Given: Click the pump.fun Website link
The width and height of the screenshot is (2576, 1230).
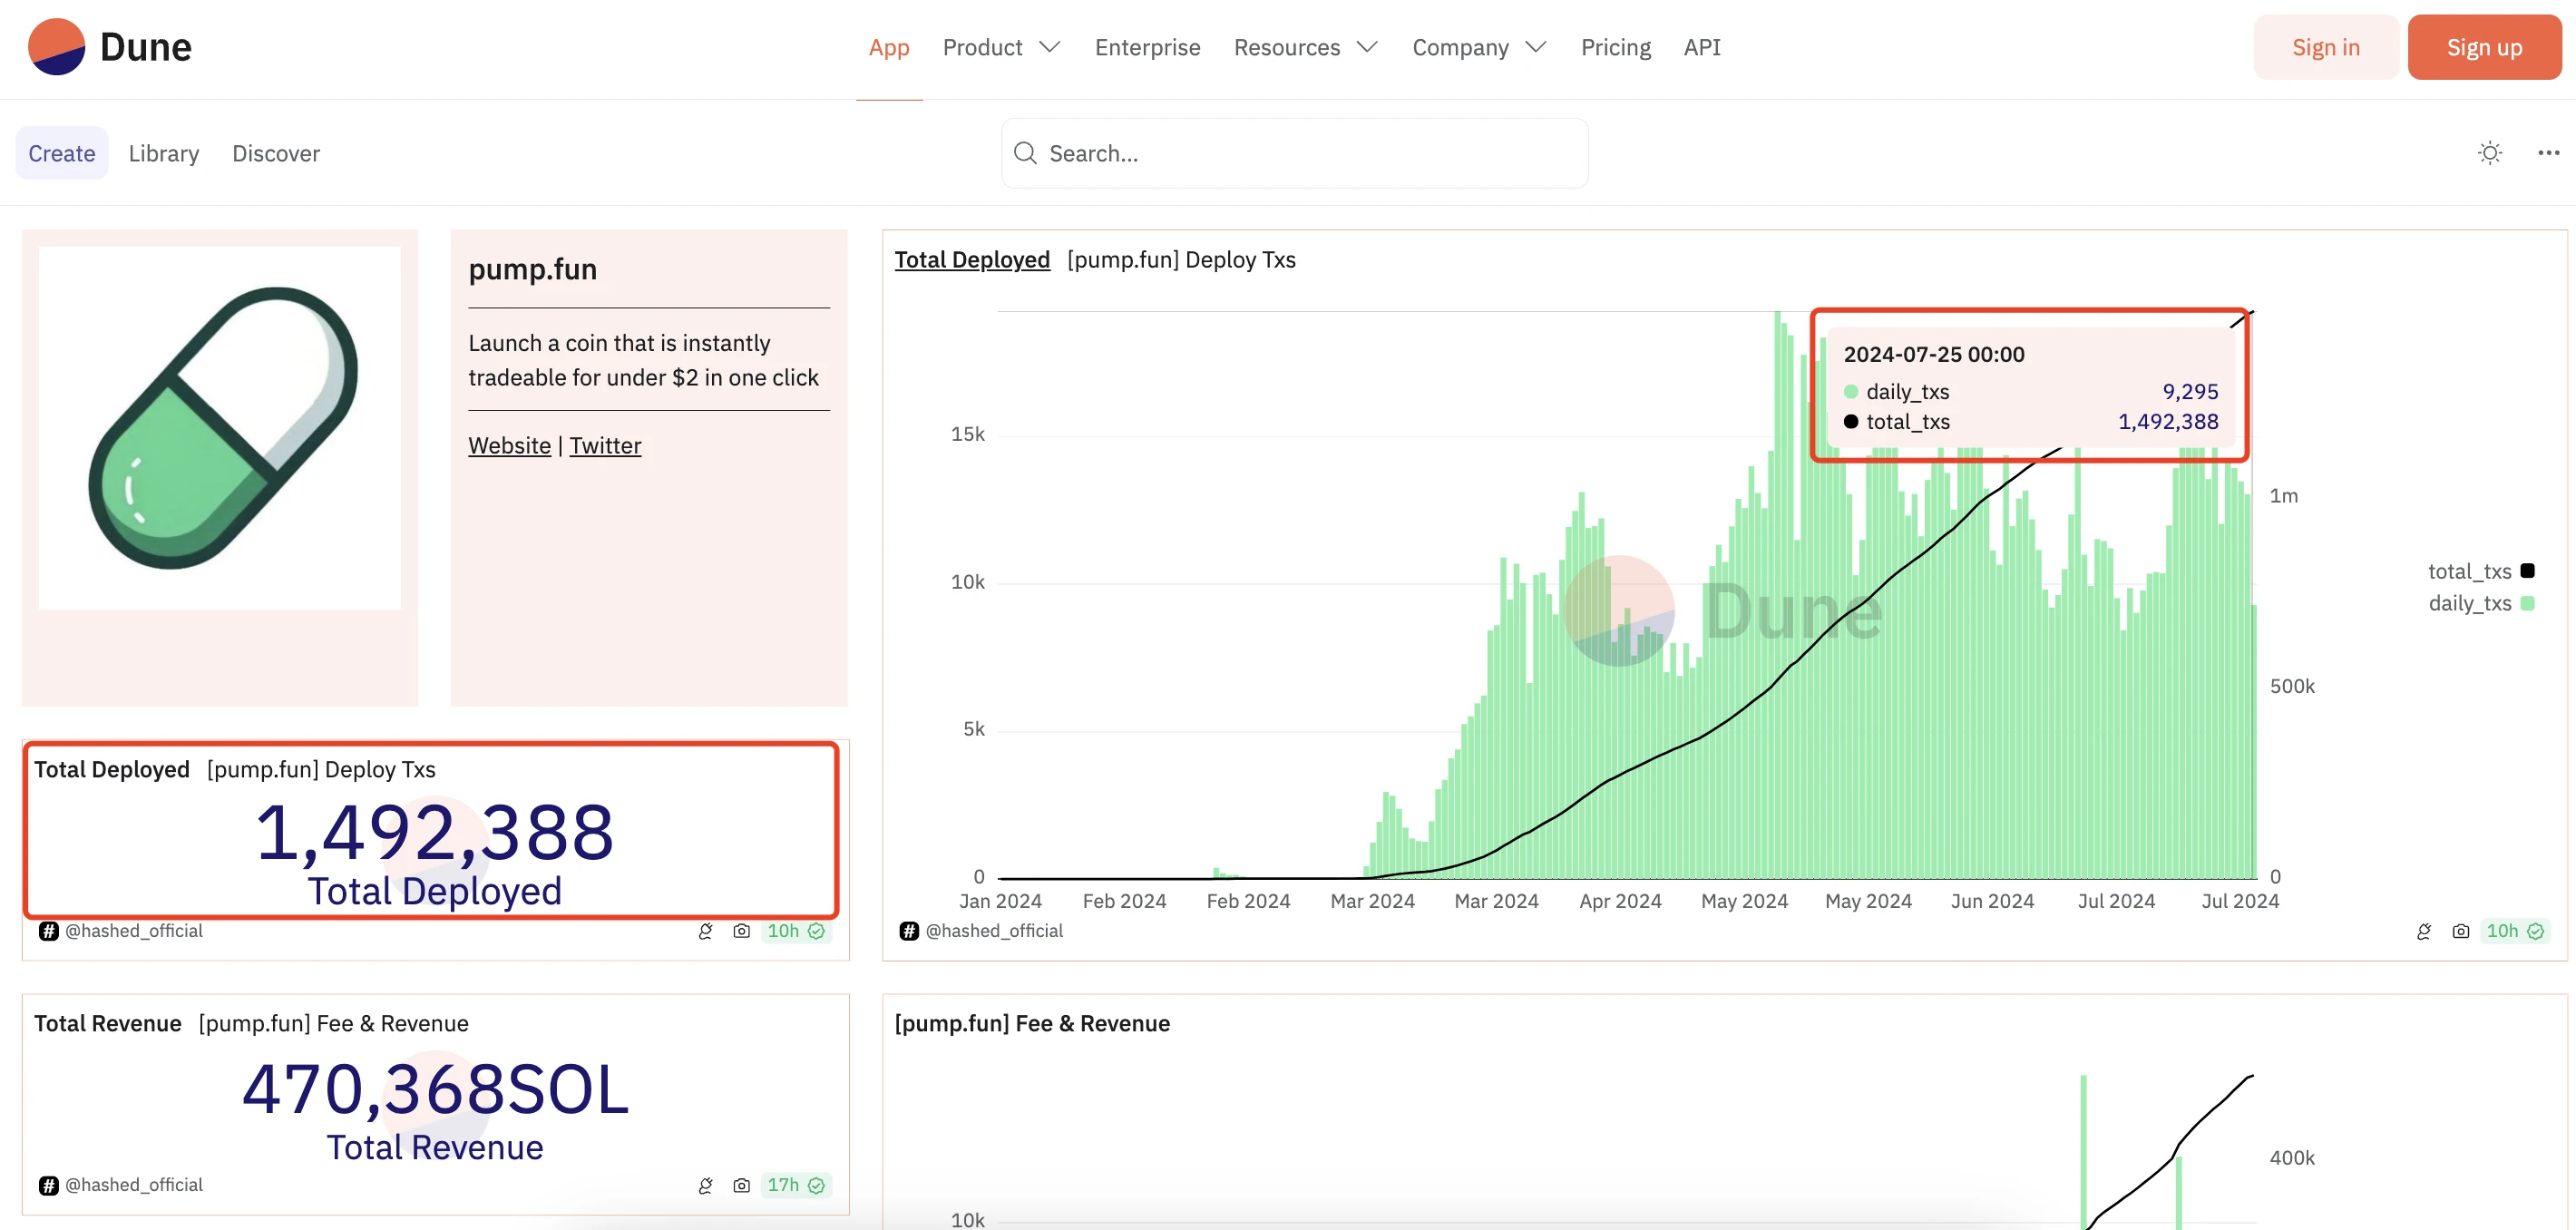Looking at the screenshot, I should 509,446.
